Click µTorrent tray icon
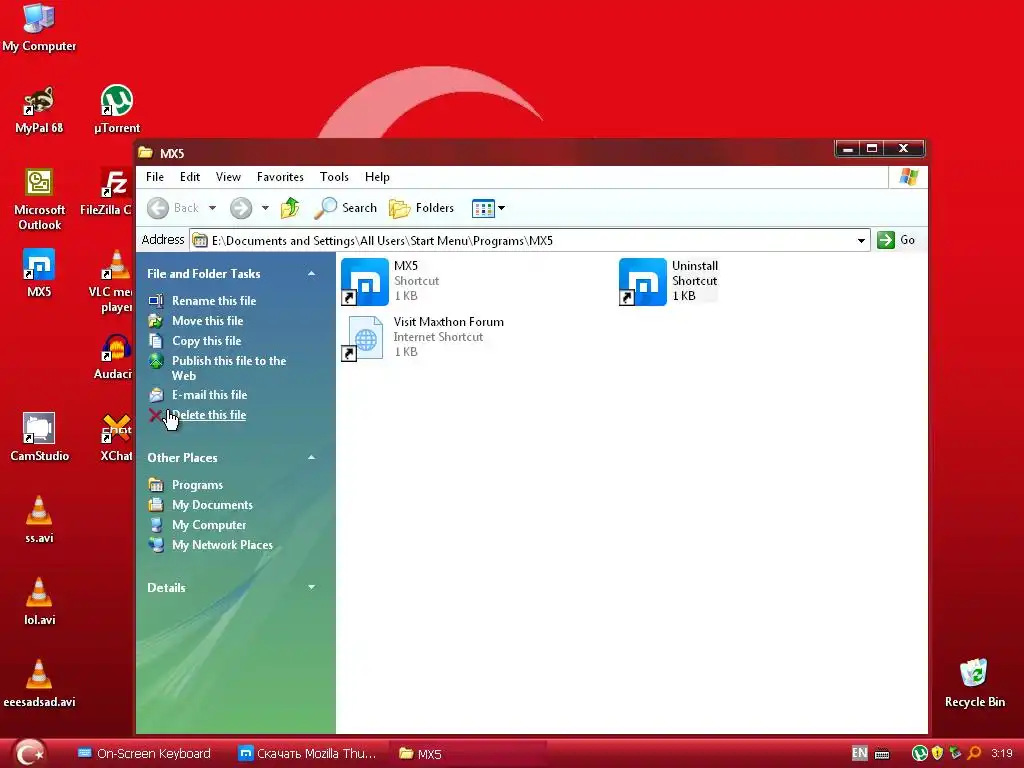This screenshot has width=1024, height=768. pyautogui.click(x=920, y=754)
